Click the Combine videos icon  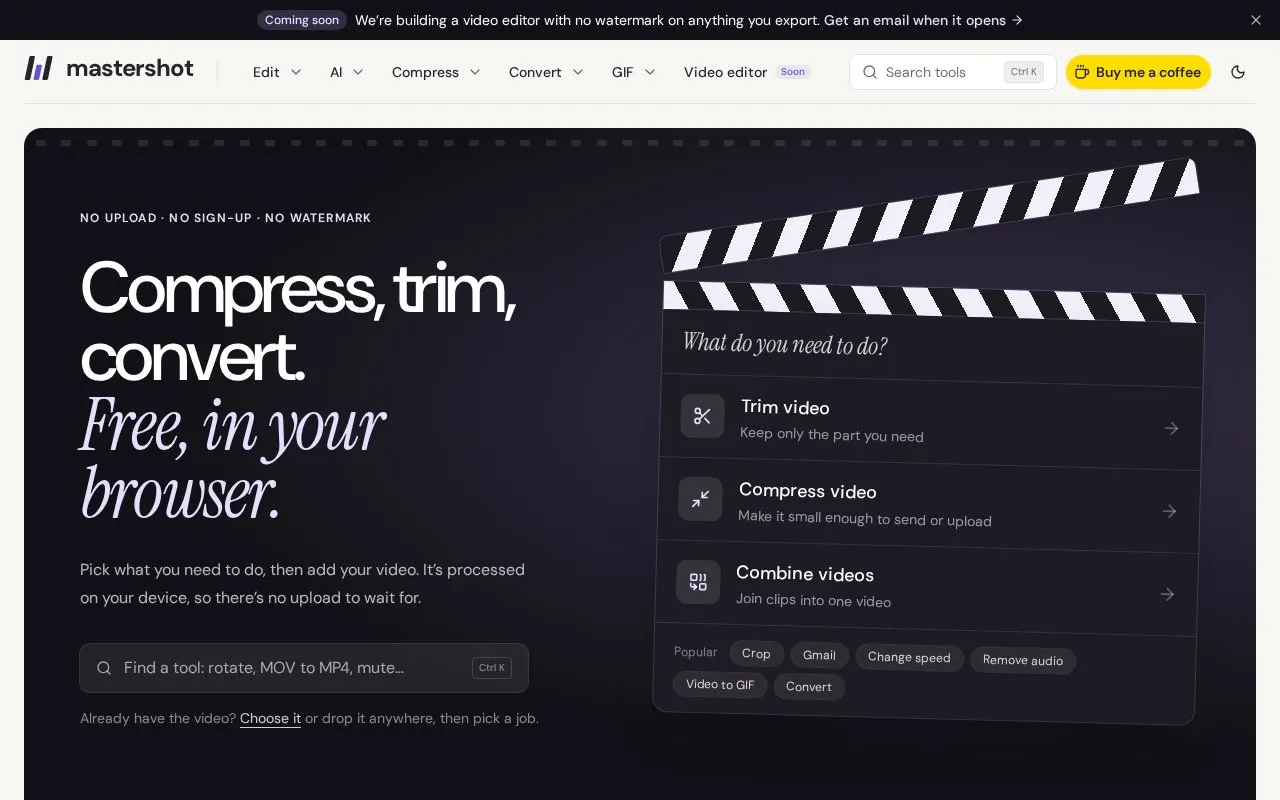click(x=698, y=582)
